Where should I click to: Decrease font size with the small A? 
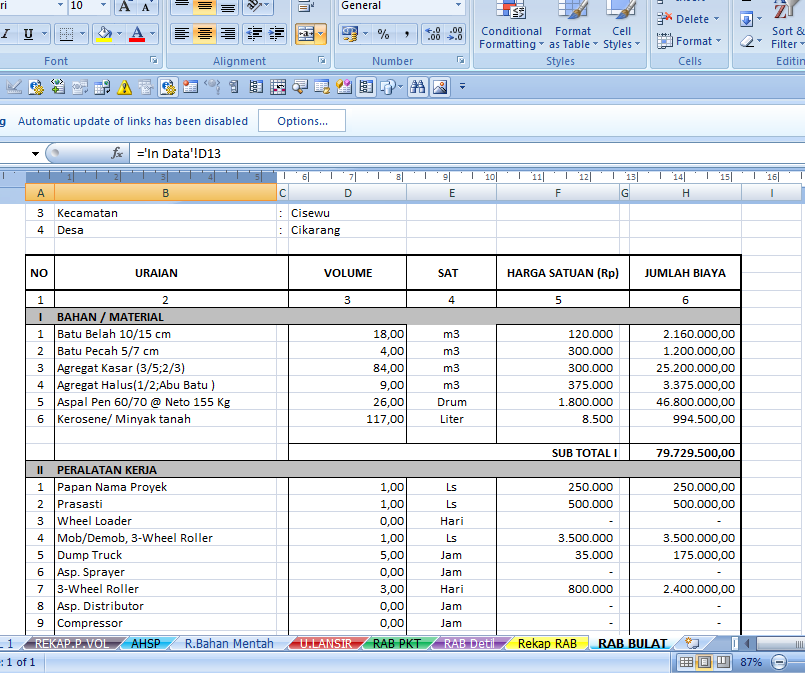tap(146, 6)
